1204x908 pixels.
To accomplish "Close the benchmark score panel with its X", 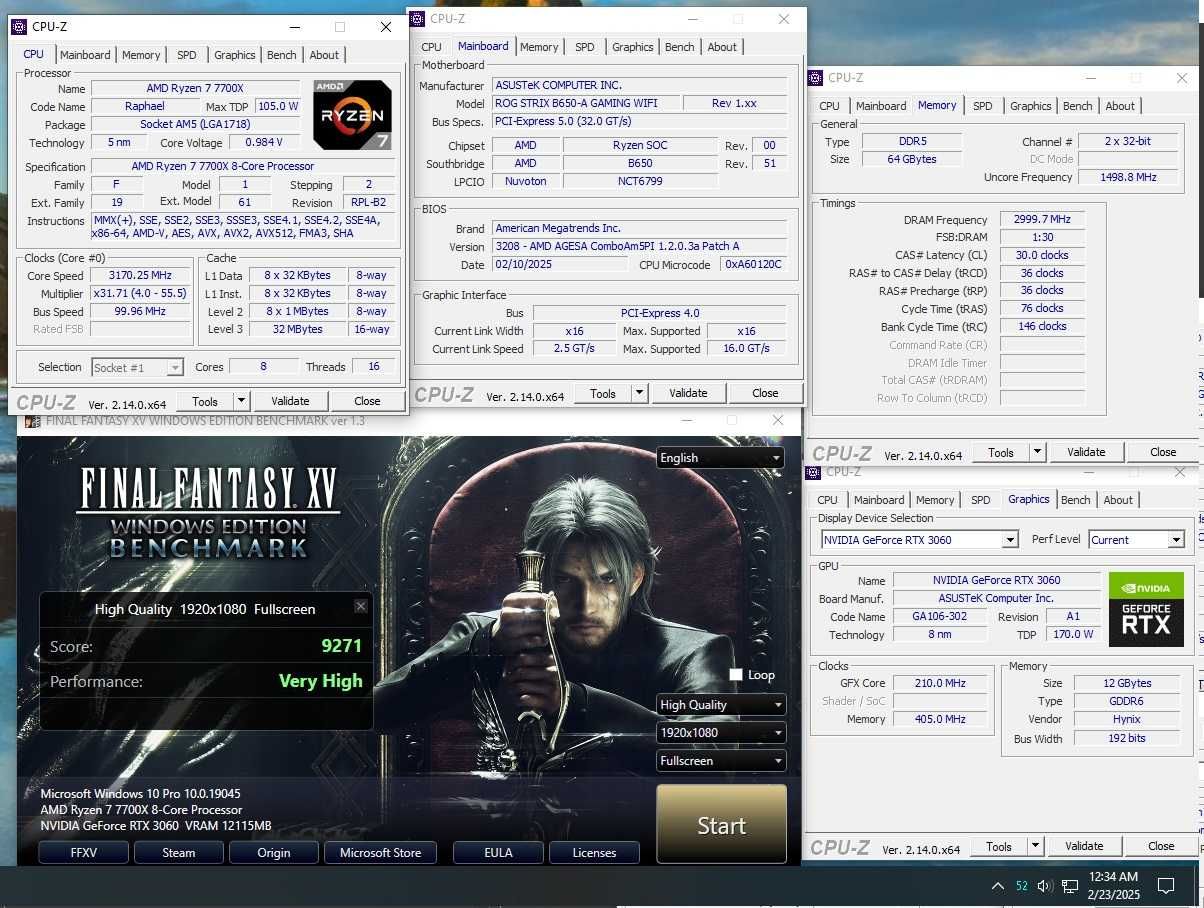I will [x=361, y=606].
